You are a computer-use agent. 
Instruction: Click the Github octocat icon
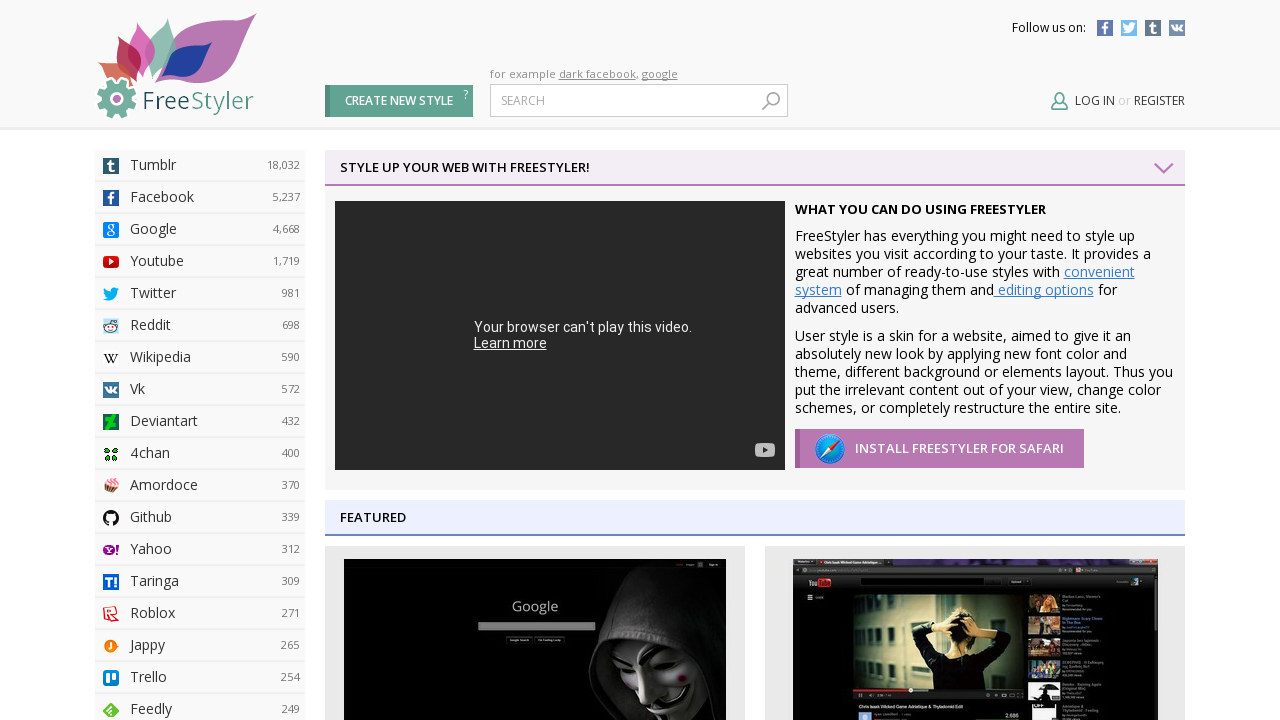[111, 518]
